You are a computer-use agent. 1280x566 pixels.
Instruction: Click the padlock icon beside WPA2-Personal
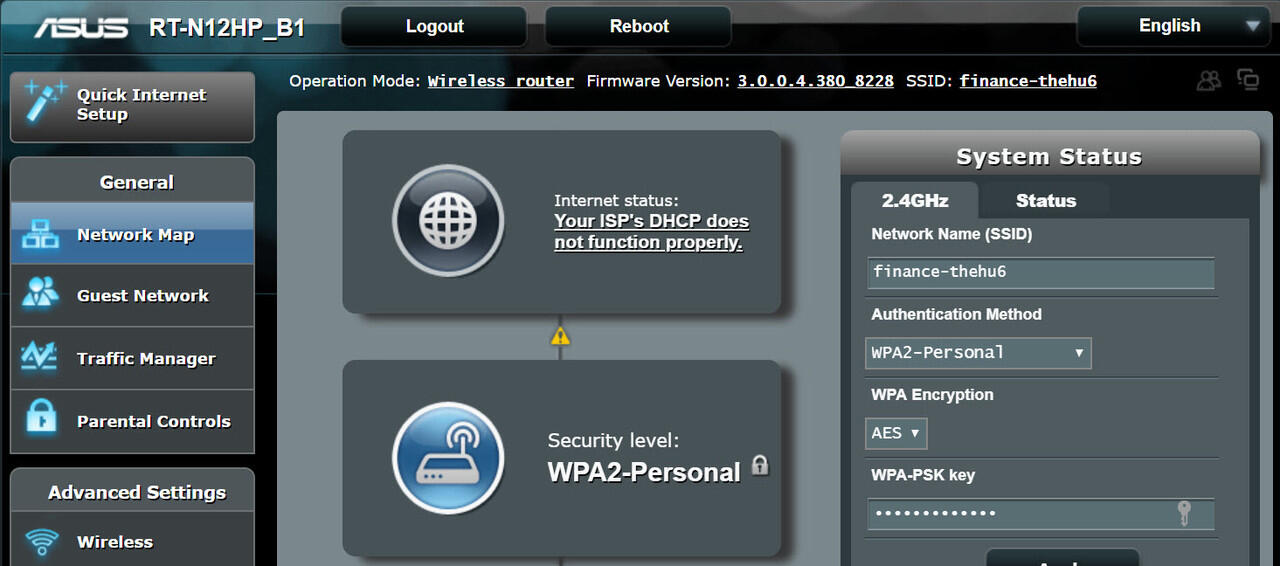[760, 465]
